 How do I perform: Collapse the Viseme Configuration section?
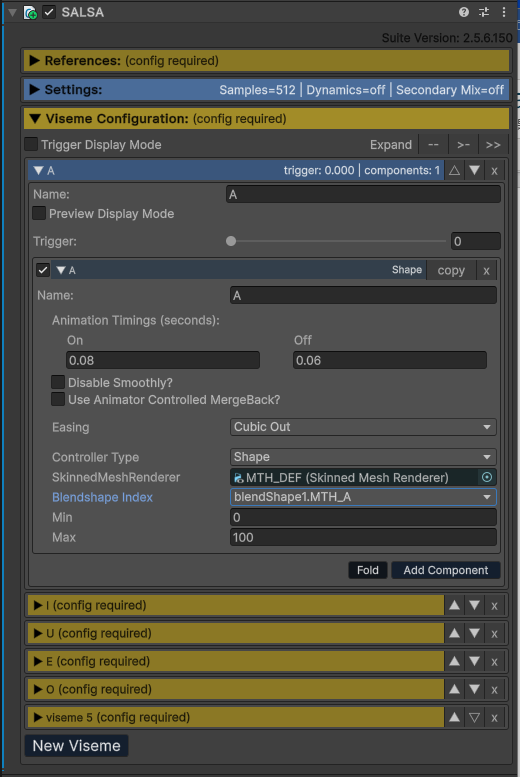[x=267, y=119]
